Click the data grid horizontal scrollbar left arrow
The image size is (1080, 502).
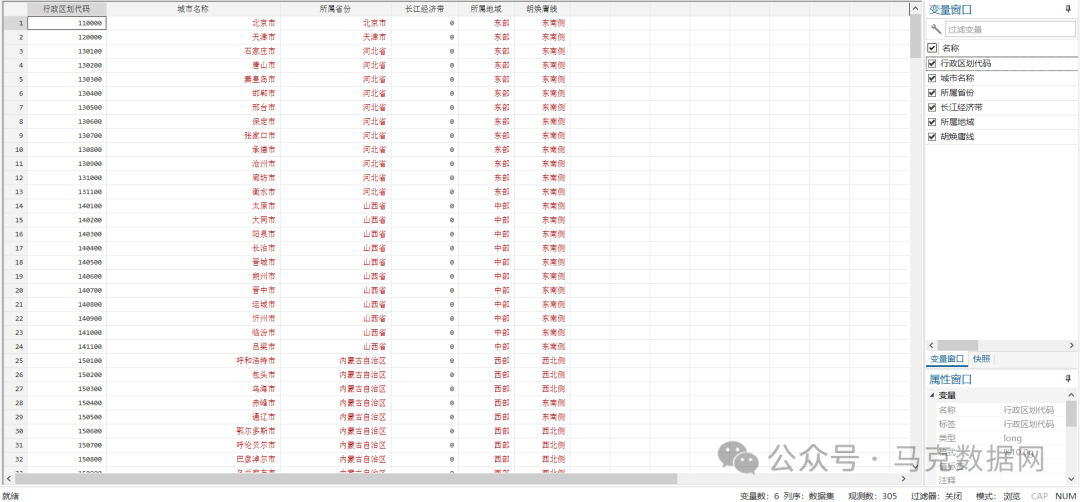9,478
